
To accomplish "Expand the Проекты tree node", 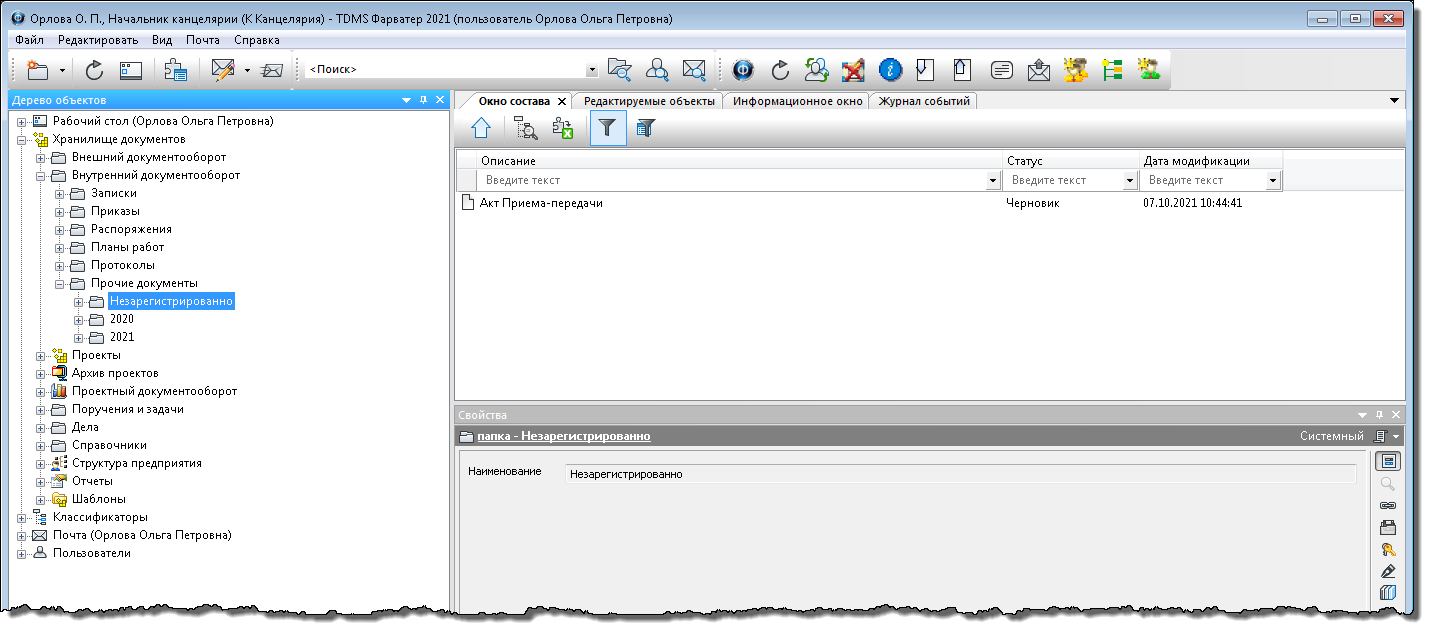I will point(41,355).
